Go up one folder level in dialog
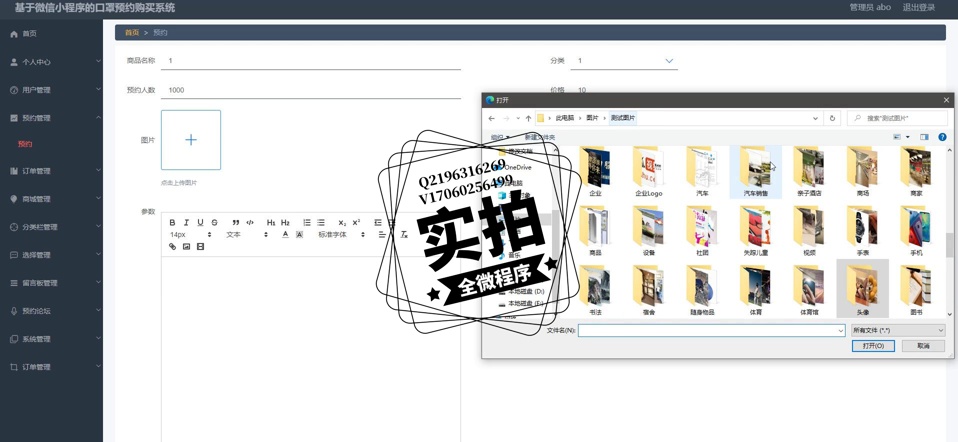Image resolution: width=958 pixels, height=442 pixels. (x=528, y=118)
